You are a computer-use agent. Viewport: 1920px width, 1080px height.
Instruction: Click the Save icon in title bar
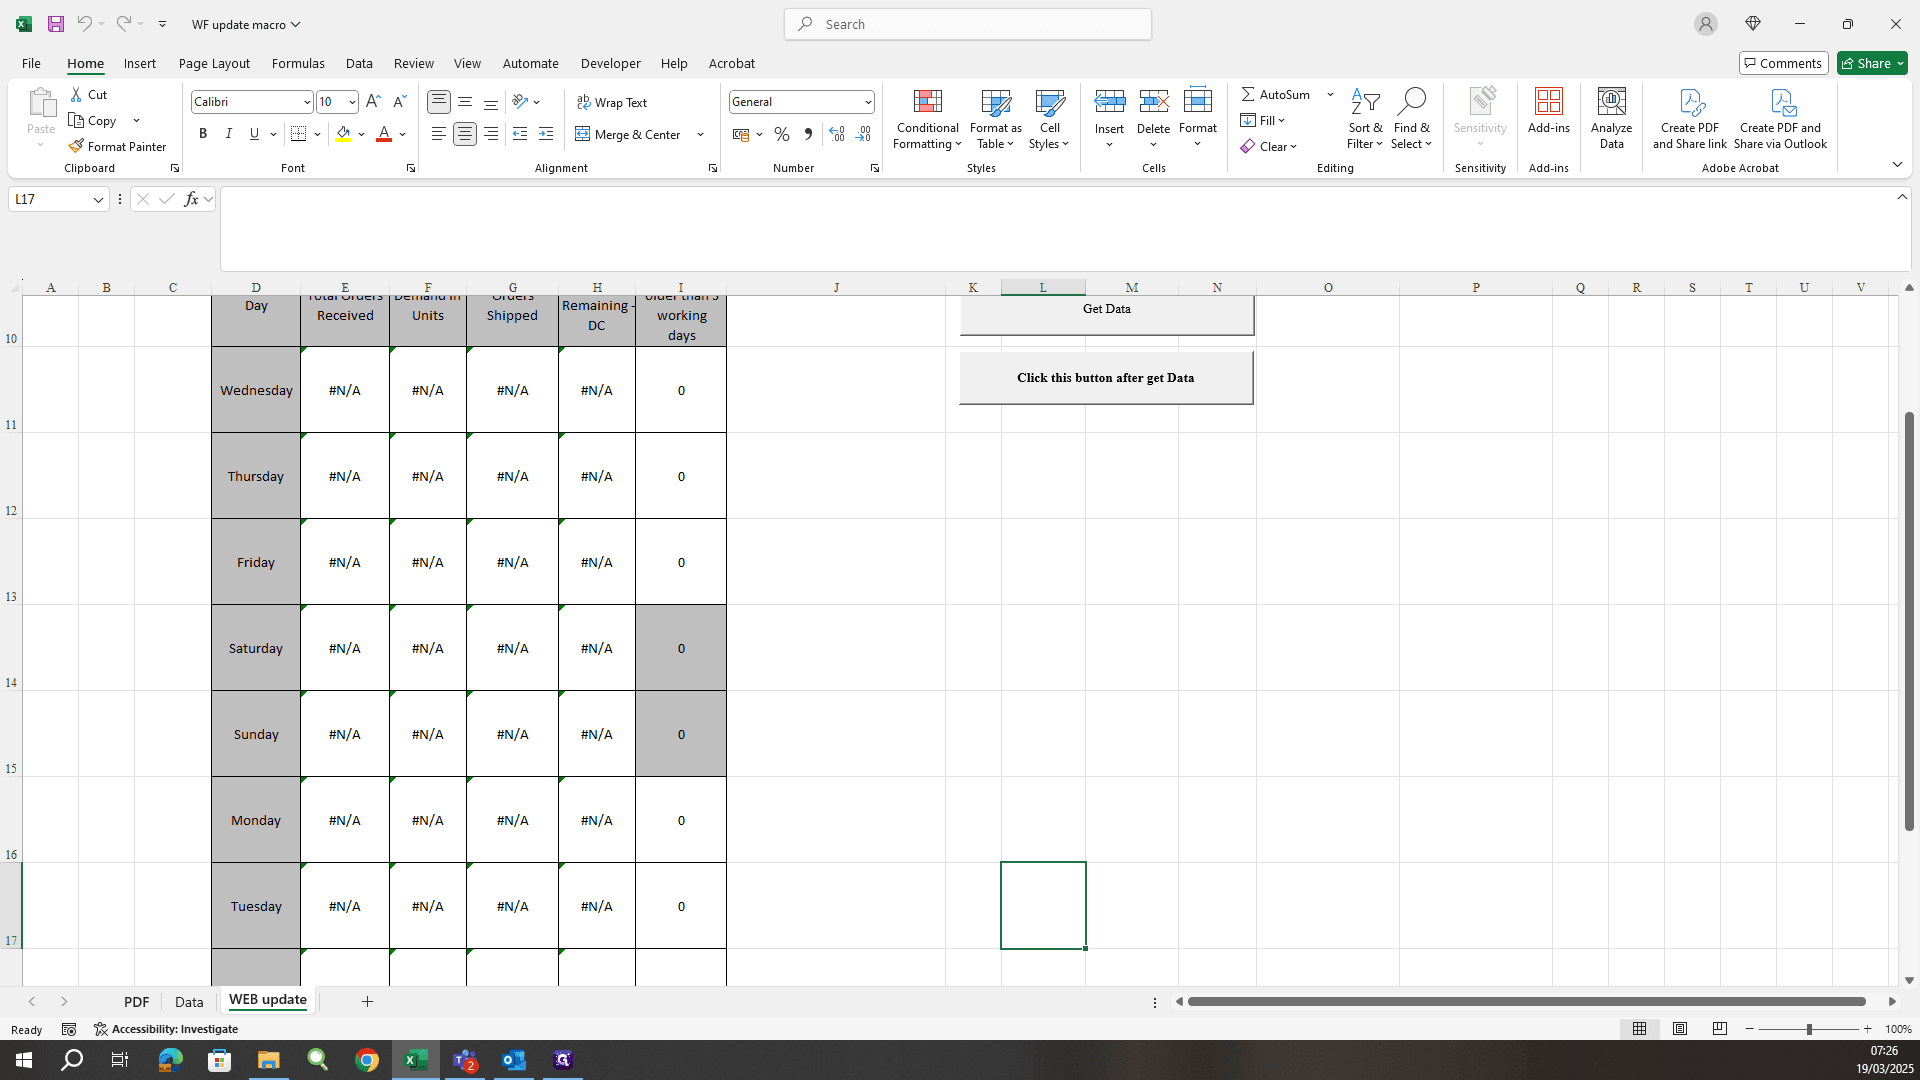(56, 24)
